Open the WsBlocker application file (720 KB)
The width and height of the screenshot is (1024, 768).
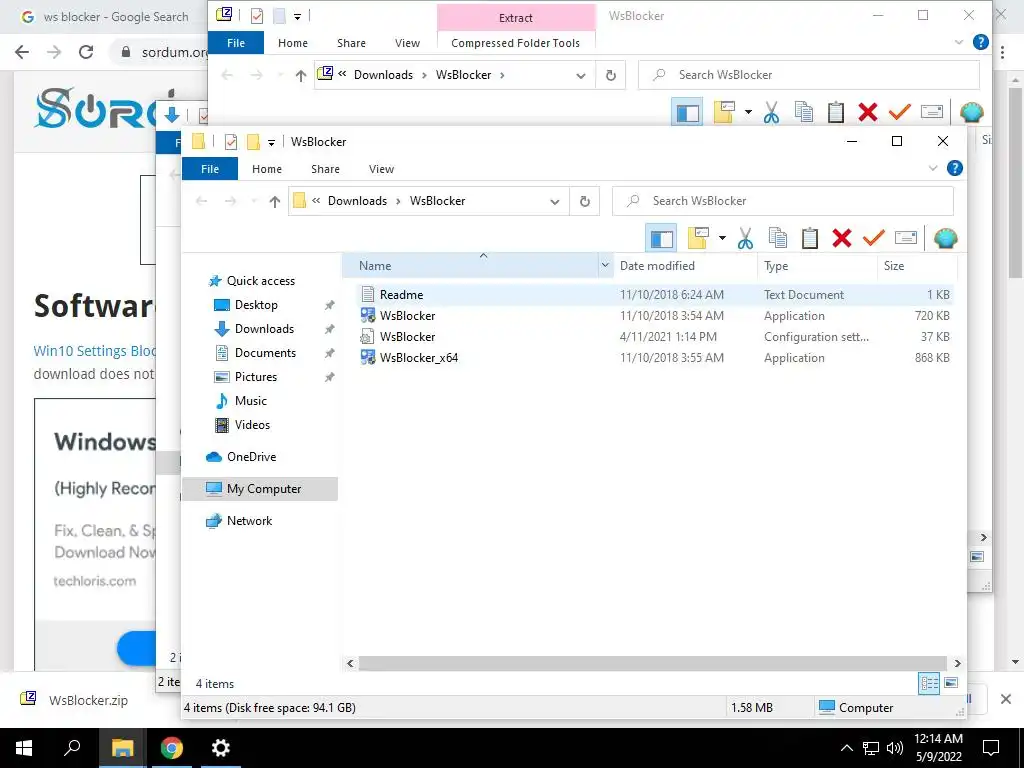[408, 315]
